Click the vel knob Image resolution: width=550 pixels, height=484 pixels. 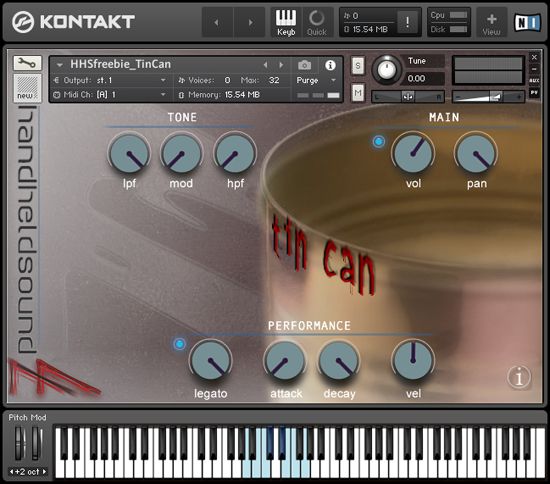click(x=413, y=361)
